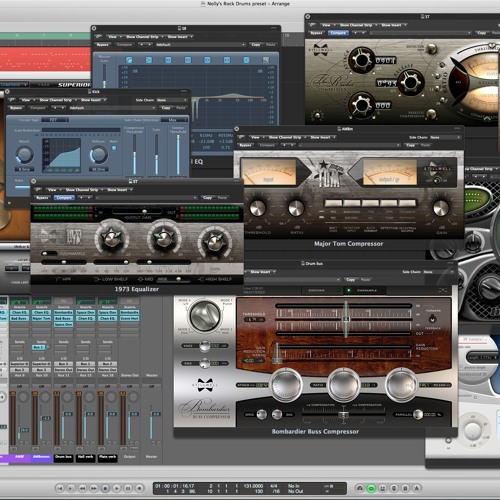Click the Plate verb channel name label

point(107,457)
